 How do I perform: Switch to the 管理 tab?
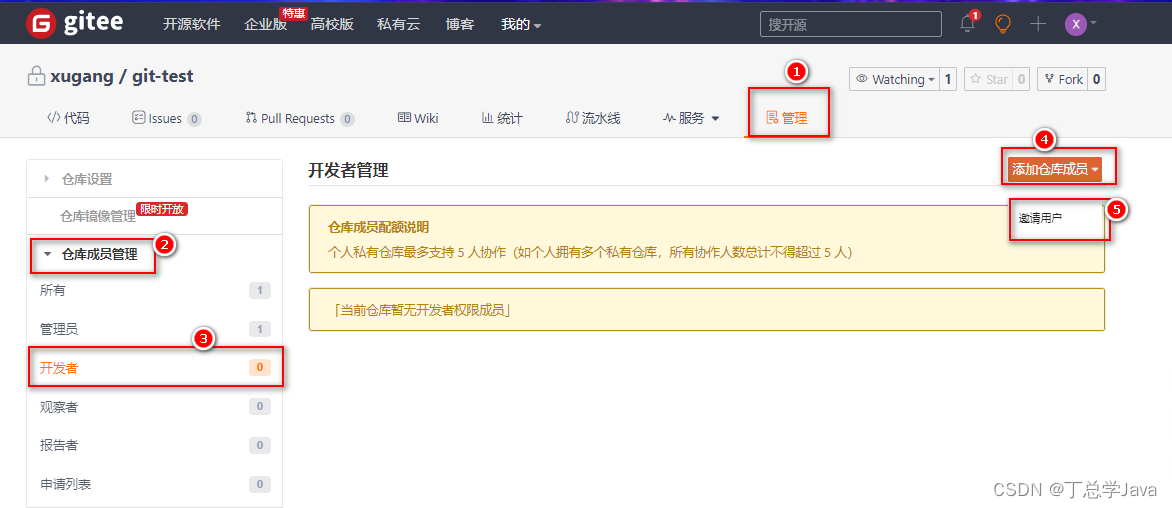click(786, 118)
